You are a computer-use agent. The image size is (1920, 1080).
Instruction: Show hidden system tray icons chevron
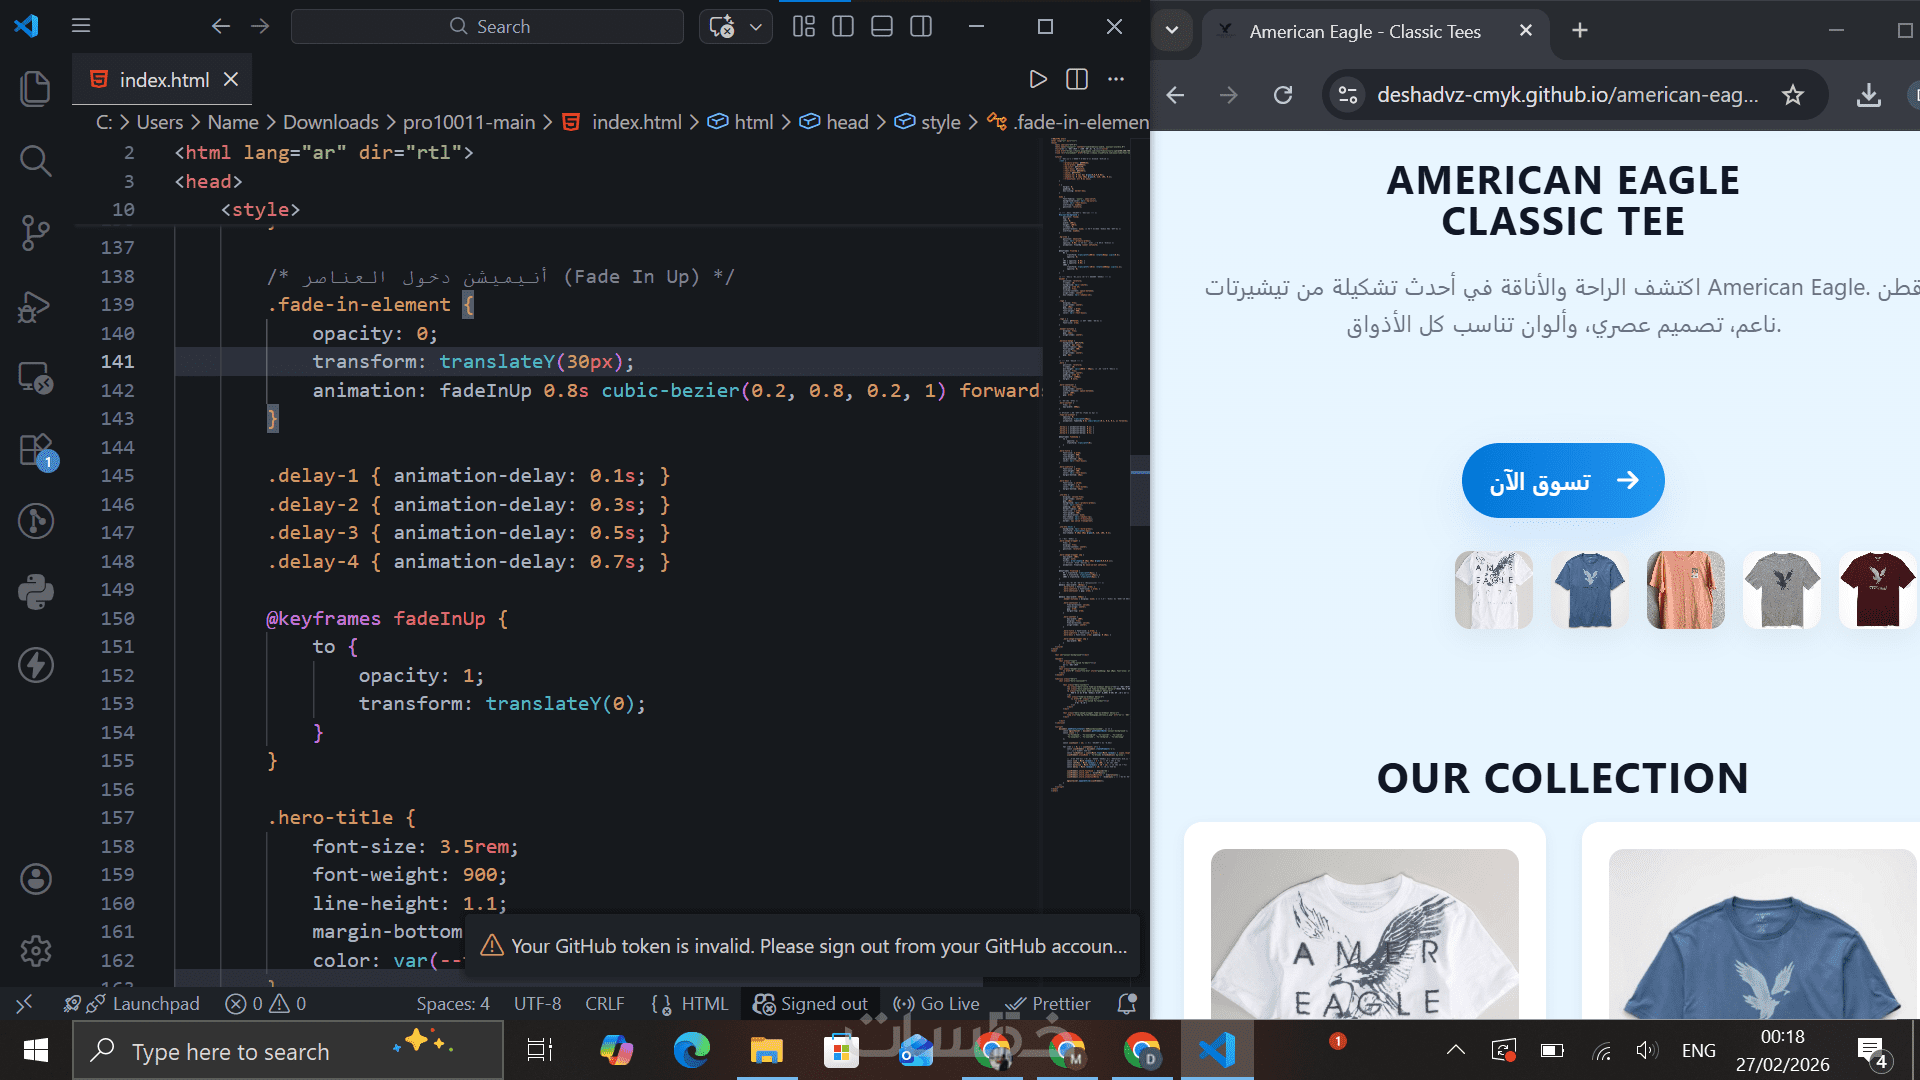click(x=1456, y=1050)
